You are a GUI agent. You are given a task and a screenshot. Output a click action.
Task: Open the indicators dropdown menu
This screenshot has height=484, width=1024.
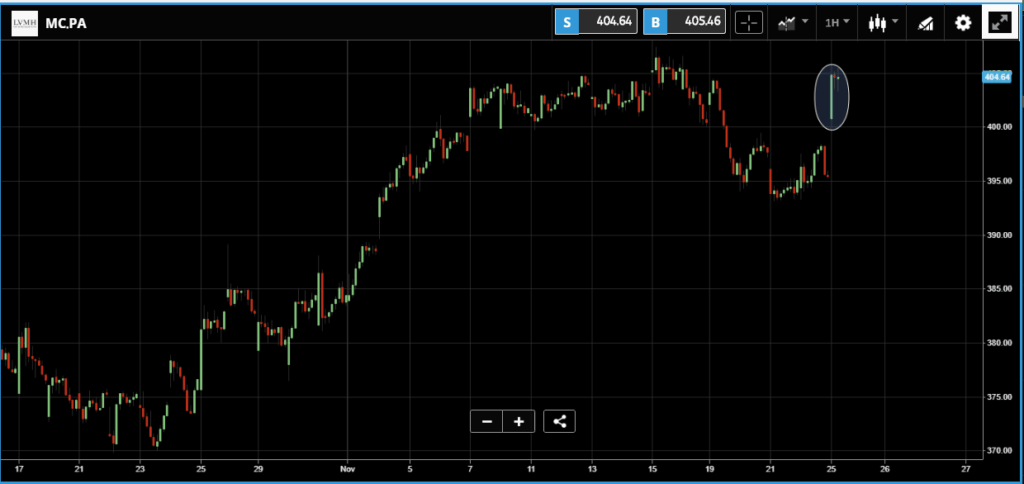(792, 22)
